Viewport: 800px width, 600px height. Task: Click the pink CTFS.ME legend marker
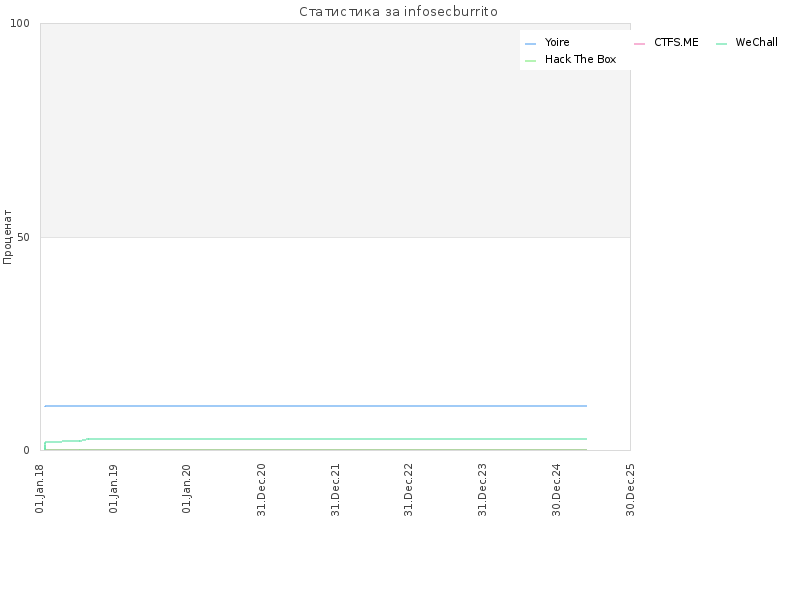pos(639,44)
